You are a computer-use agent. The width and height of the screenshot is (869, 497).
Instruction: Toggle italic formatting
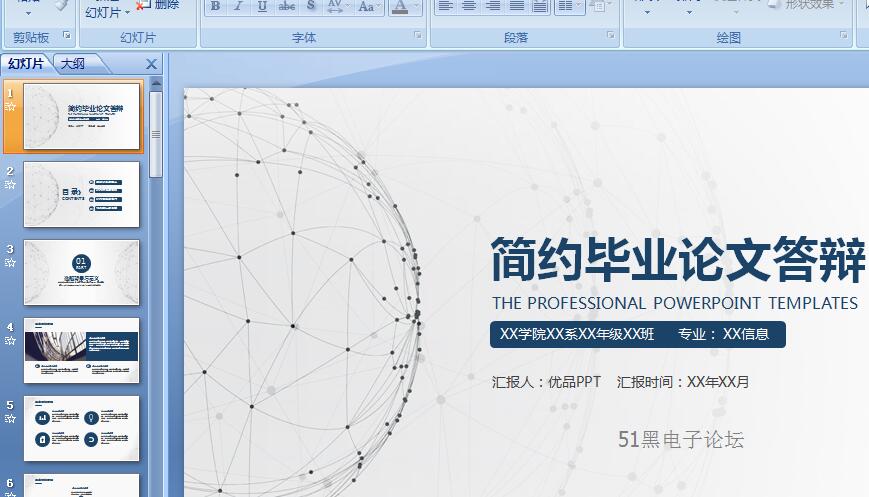(239, 7)
